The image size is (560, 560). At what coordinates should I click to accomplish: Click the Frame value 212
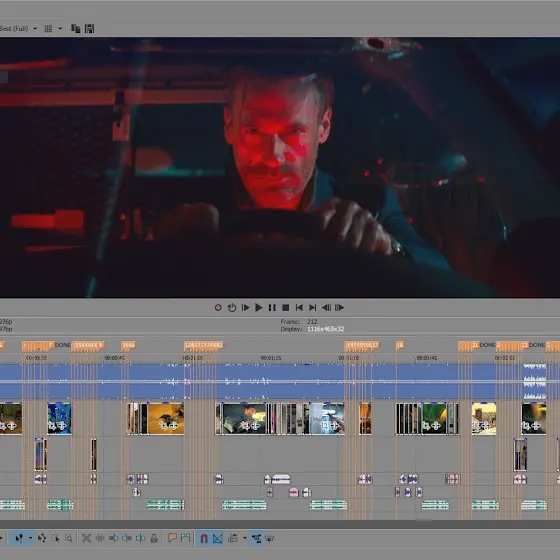[312, 321]
